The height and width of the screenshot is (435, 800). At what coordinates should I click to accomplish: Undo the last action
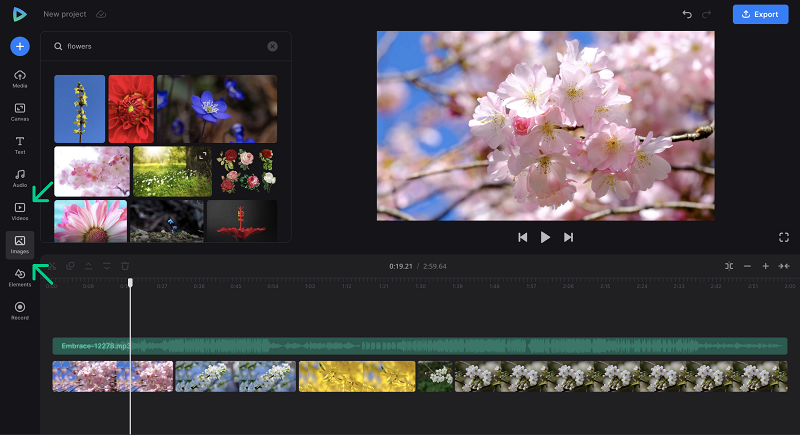point(687,14)
